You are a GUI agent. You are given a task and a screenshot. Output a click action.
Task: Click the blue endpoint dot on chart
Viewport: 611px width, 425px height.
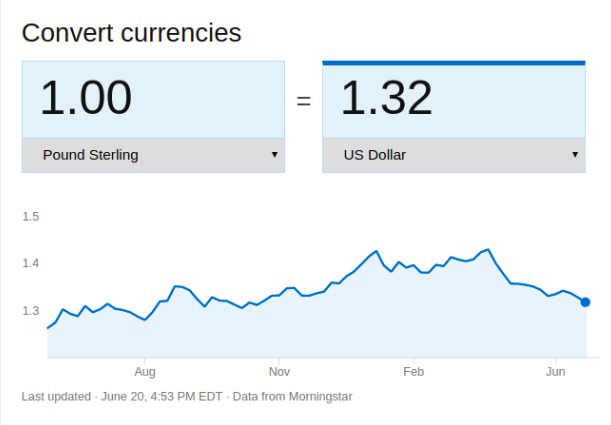(585, 302)
